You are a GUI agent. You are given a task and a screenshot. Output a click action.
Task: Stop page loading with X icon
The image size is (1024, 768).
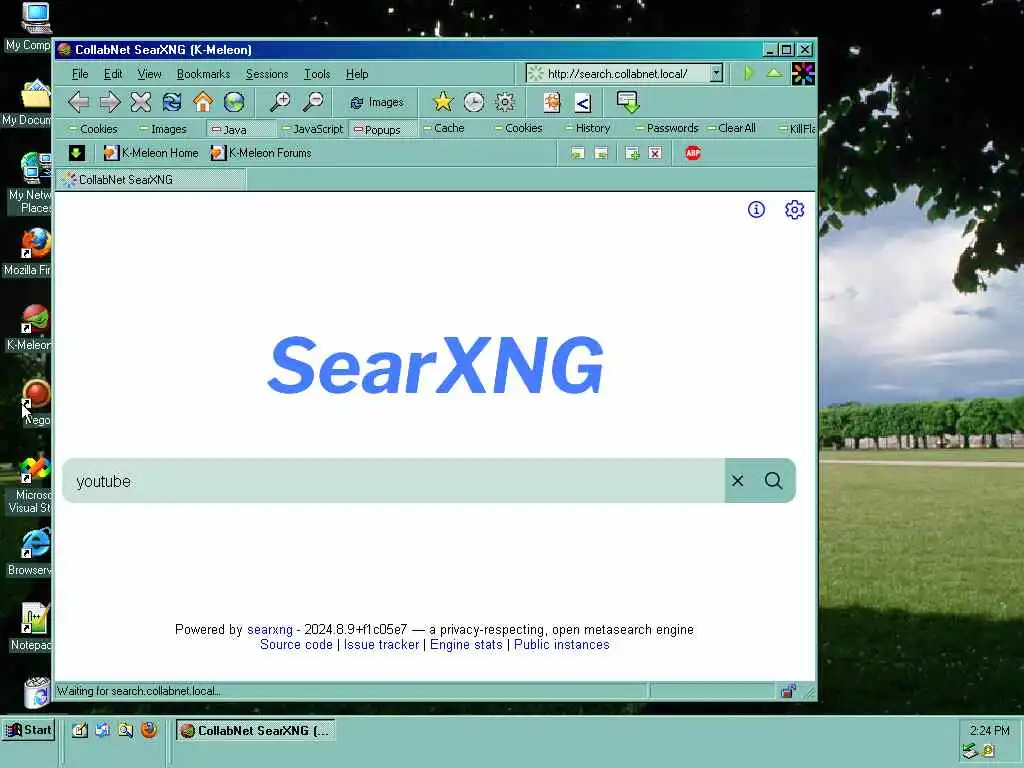click(x=140, y=102)
